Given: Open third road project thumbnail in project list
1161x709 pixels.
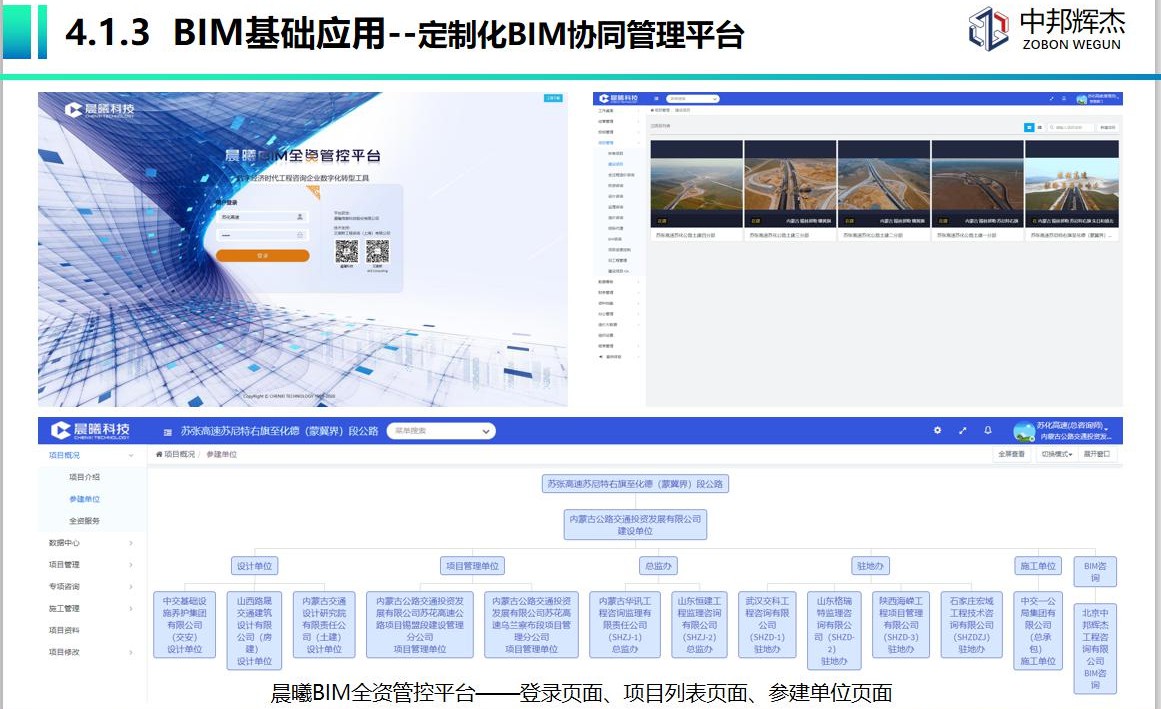Looking at the screenshot, I should tap(883, 184).
